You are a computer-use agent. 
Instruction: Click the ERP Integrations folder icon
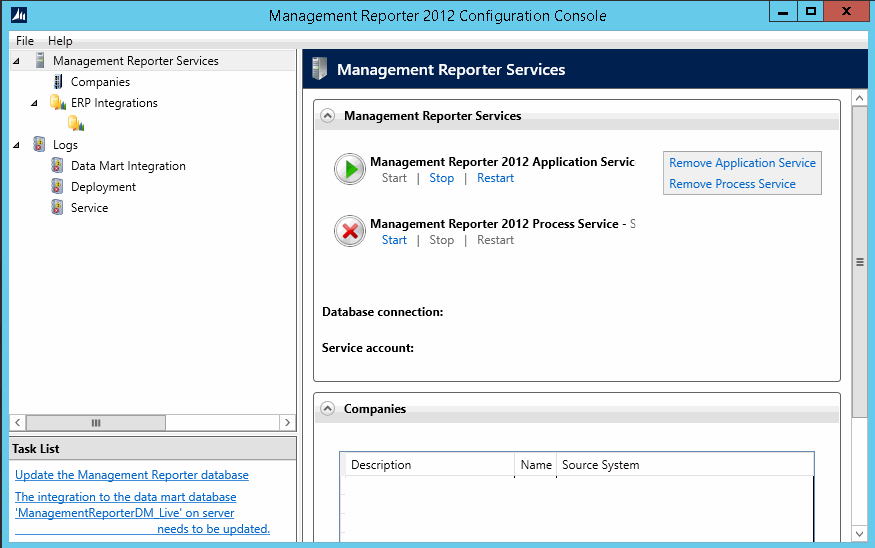click(x=58, y=103)
